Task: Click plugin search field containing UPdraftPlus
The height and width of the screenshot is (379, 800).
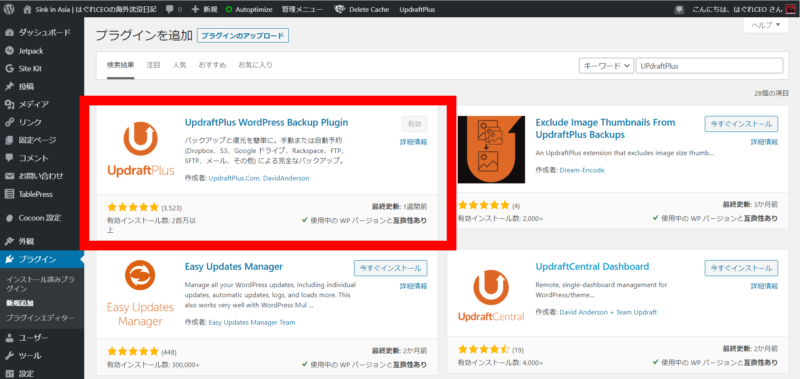Action: pyautogui.click(x=709, y=66)
